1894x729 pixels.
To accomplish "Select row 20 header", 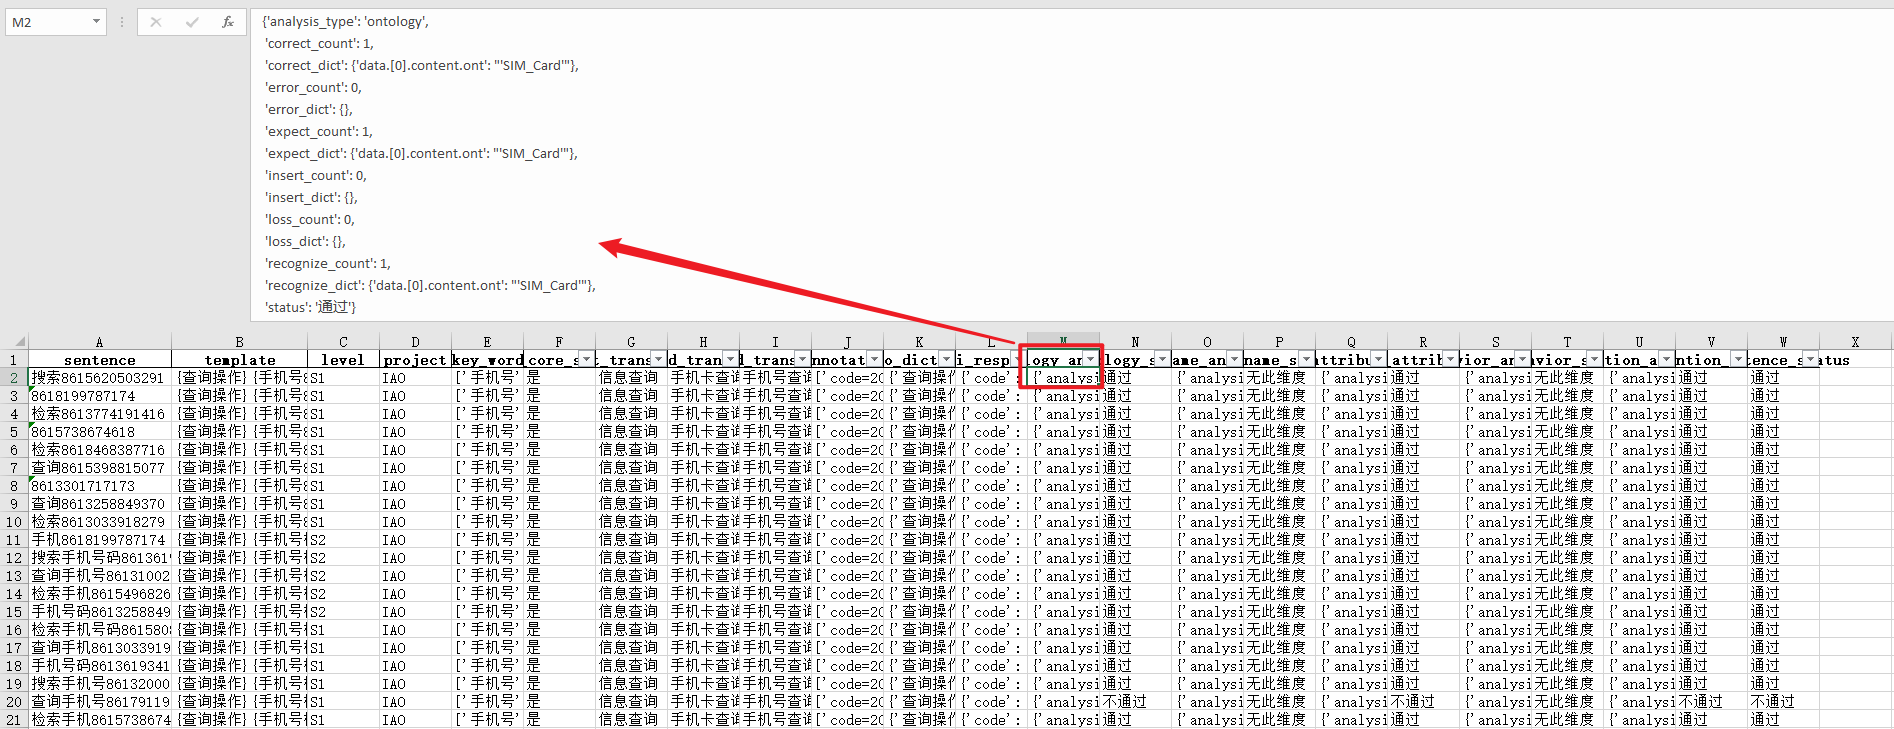I will point(14,701).
